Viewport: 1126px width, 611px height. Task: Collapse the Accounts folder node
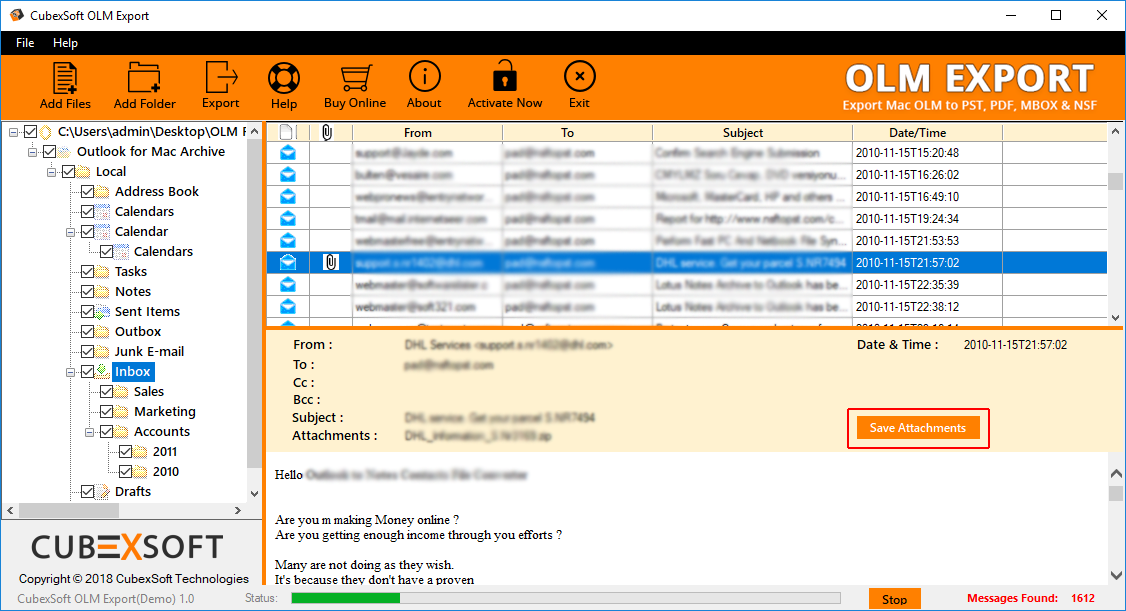point(90,432)
